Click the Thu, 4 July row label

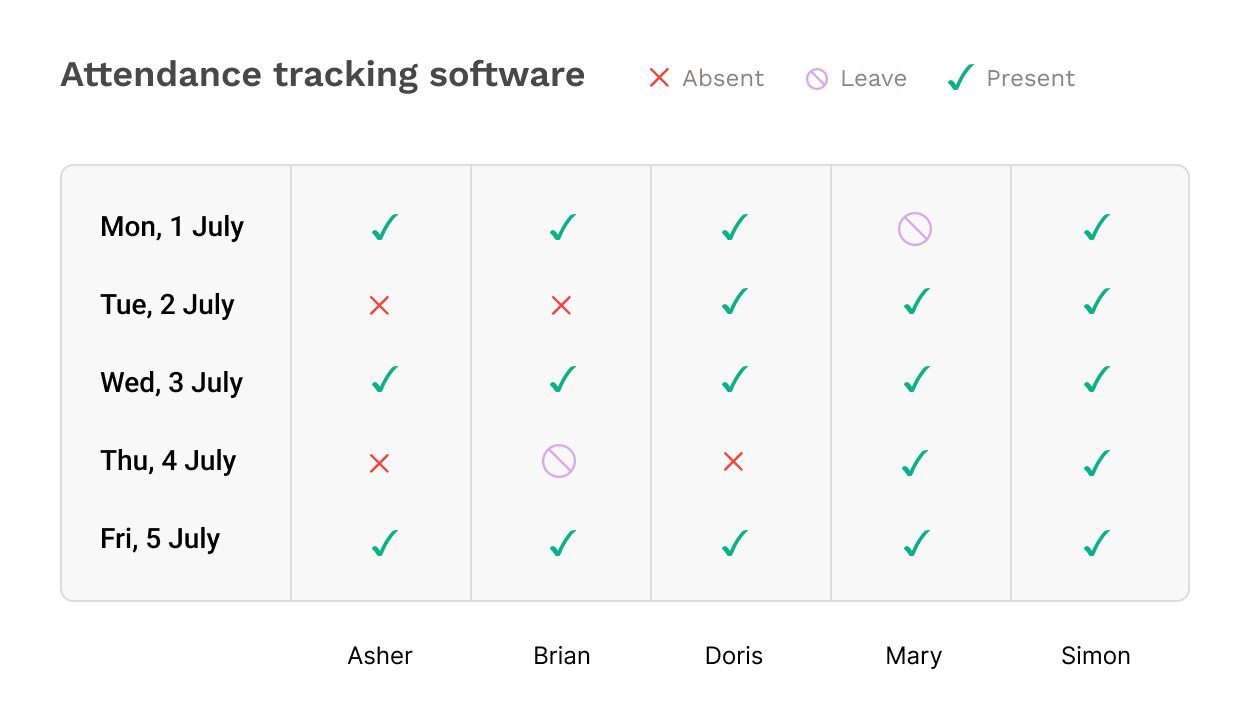pyautogui.click(x=168, y=461)
